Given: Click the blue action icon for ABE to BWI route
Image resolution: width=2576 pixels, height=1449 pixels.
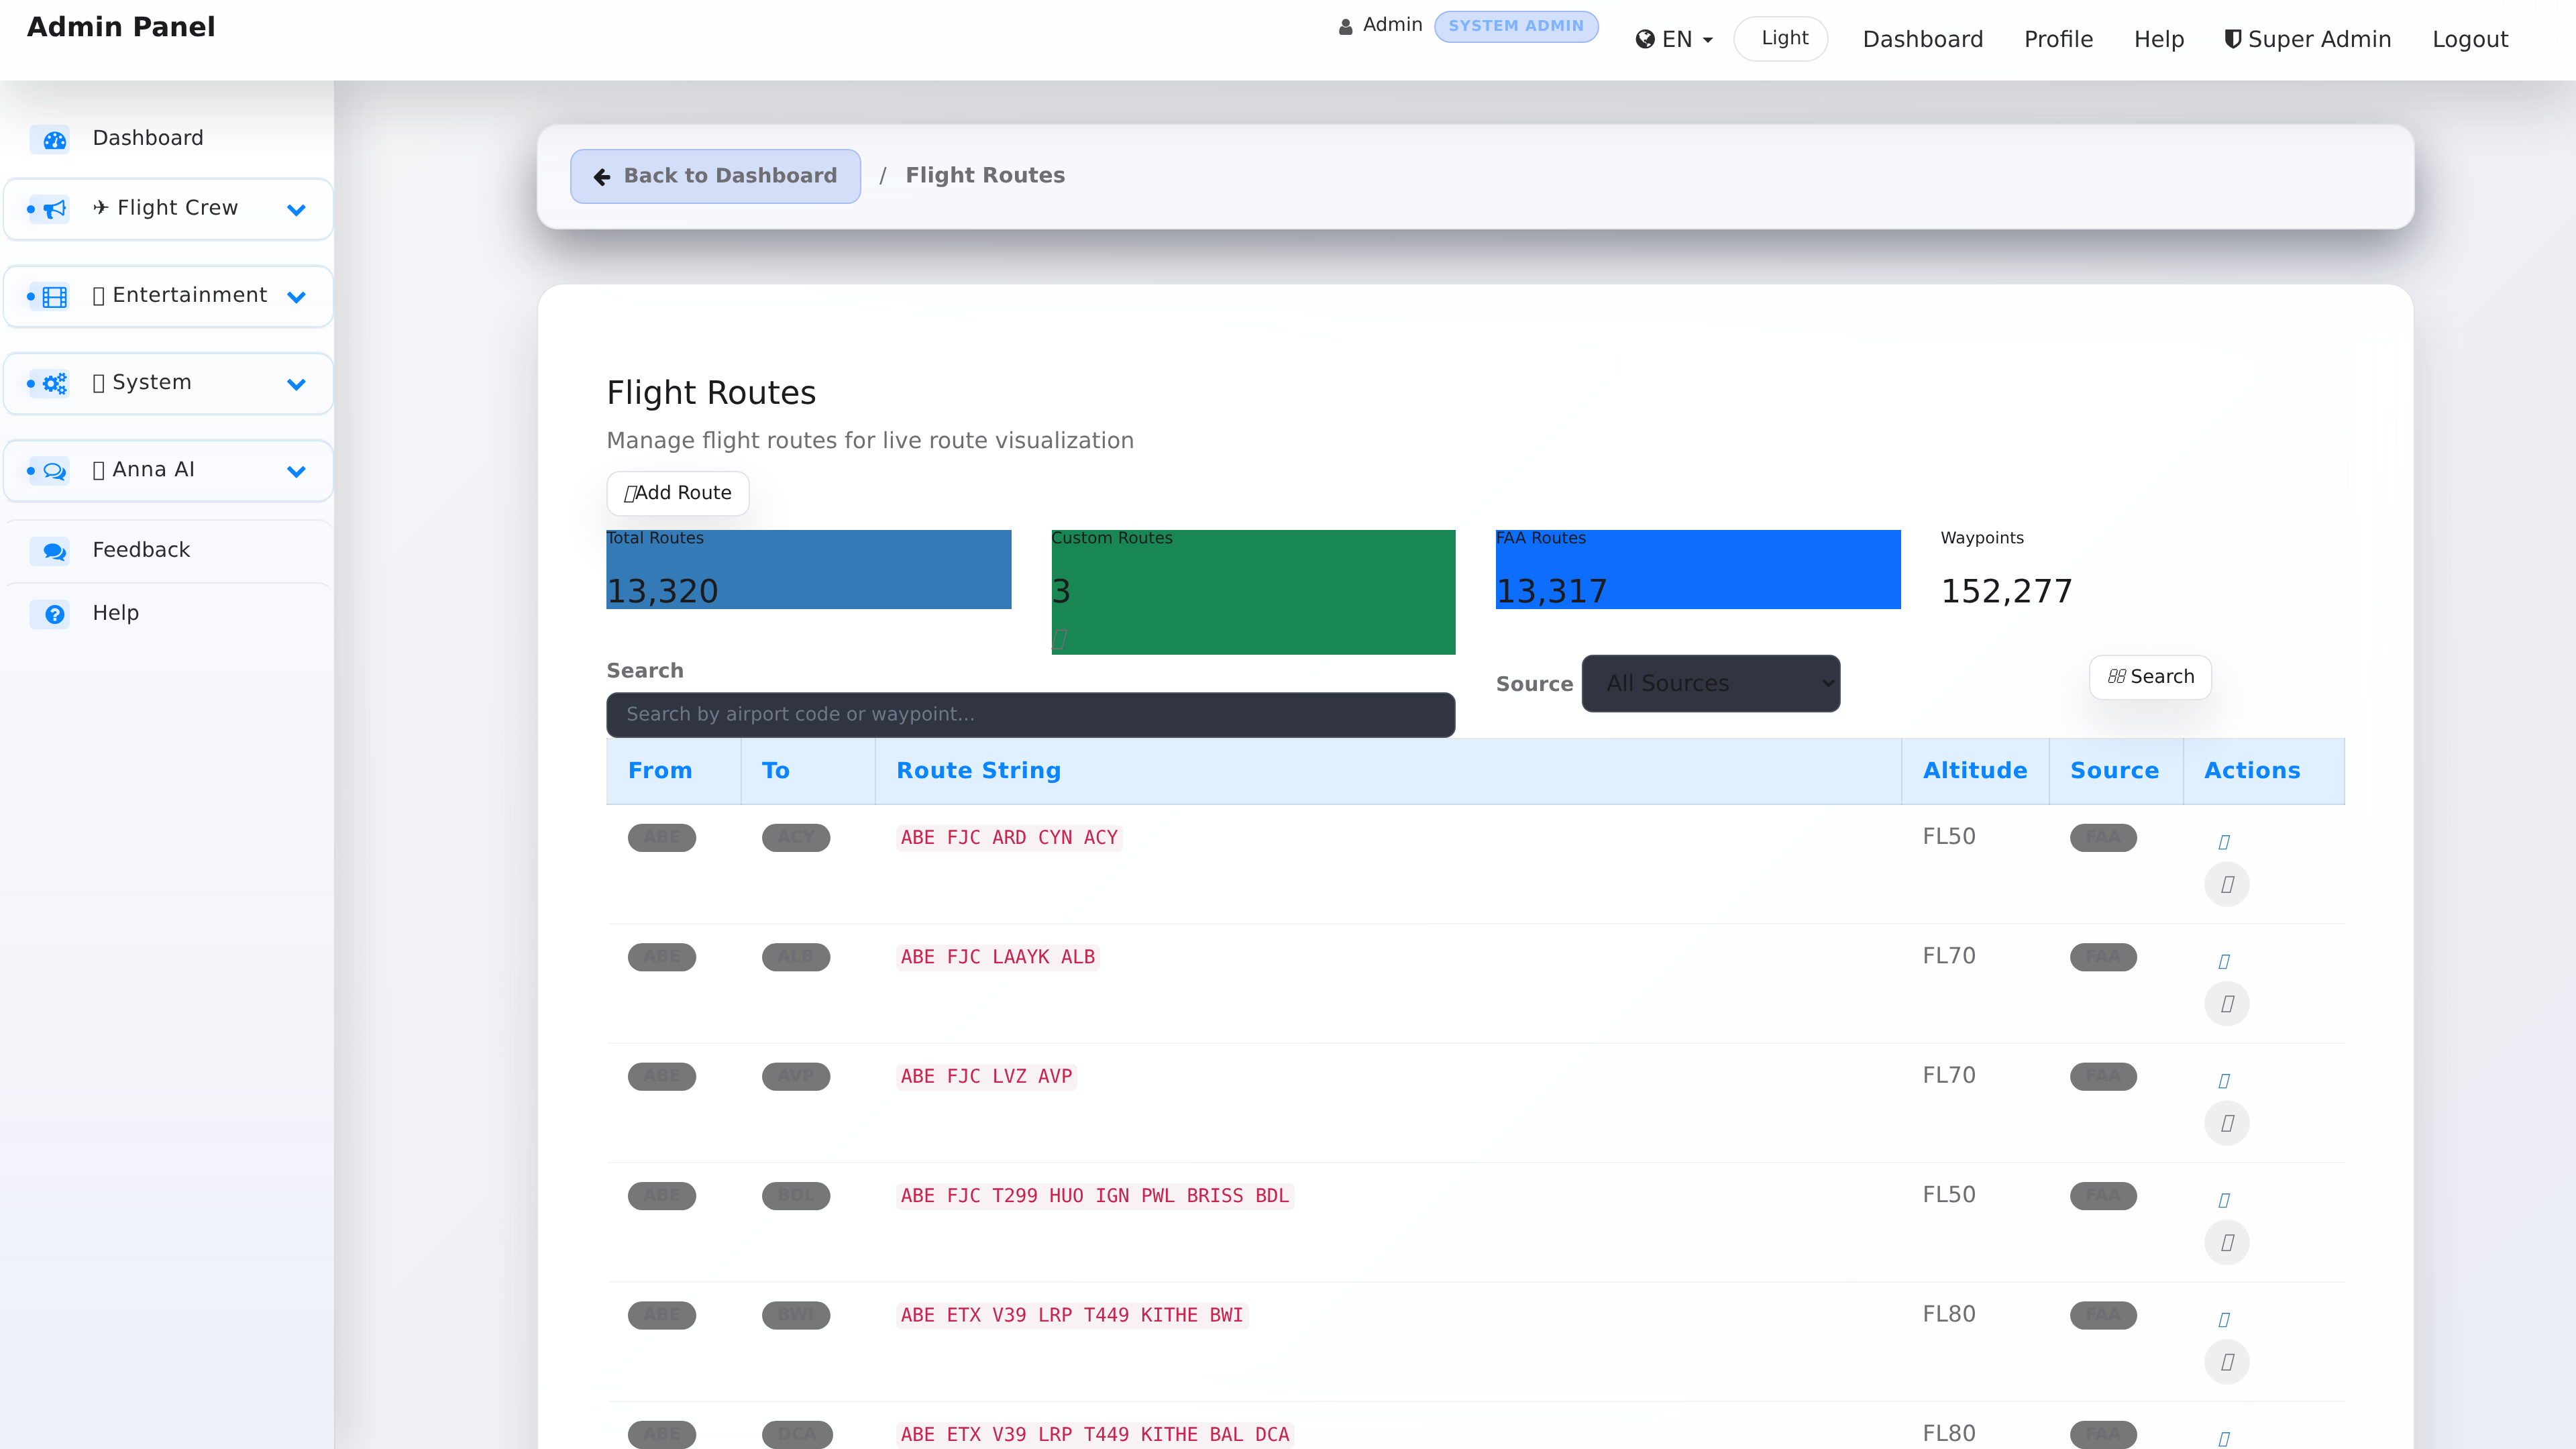Looking at the screenshot, I should [x=2224, y=1320].
